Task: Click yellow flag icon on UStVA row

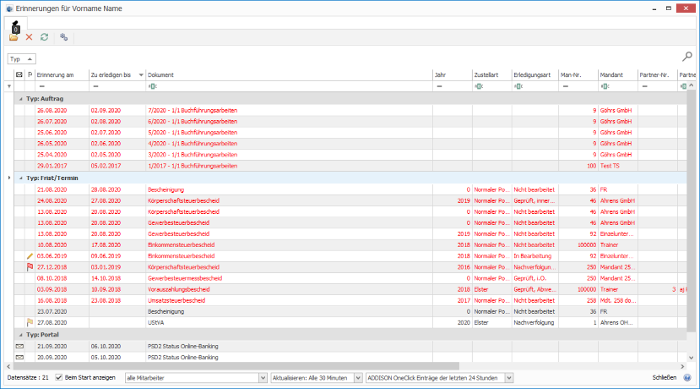Action: point(30,322)
